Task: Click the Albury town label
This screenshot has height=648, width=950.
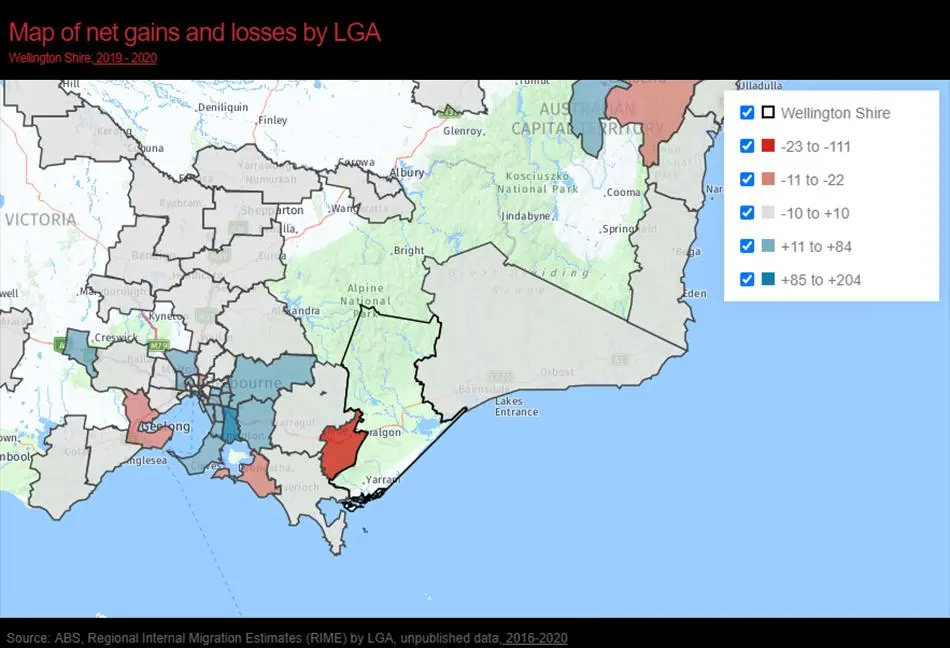Action: [407, 173]
